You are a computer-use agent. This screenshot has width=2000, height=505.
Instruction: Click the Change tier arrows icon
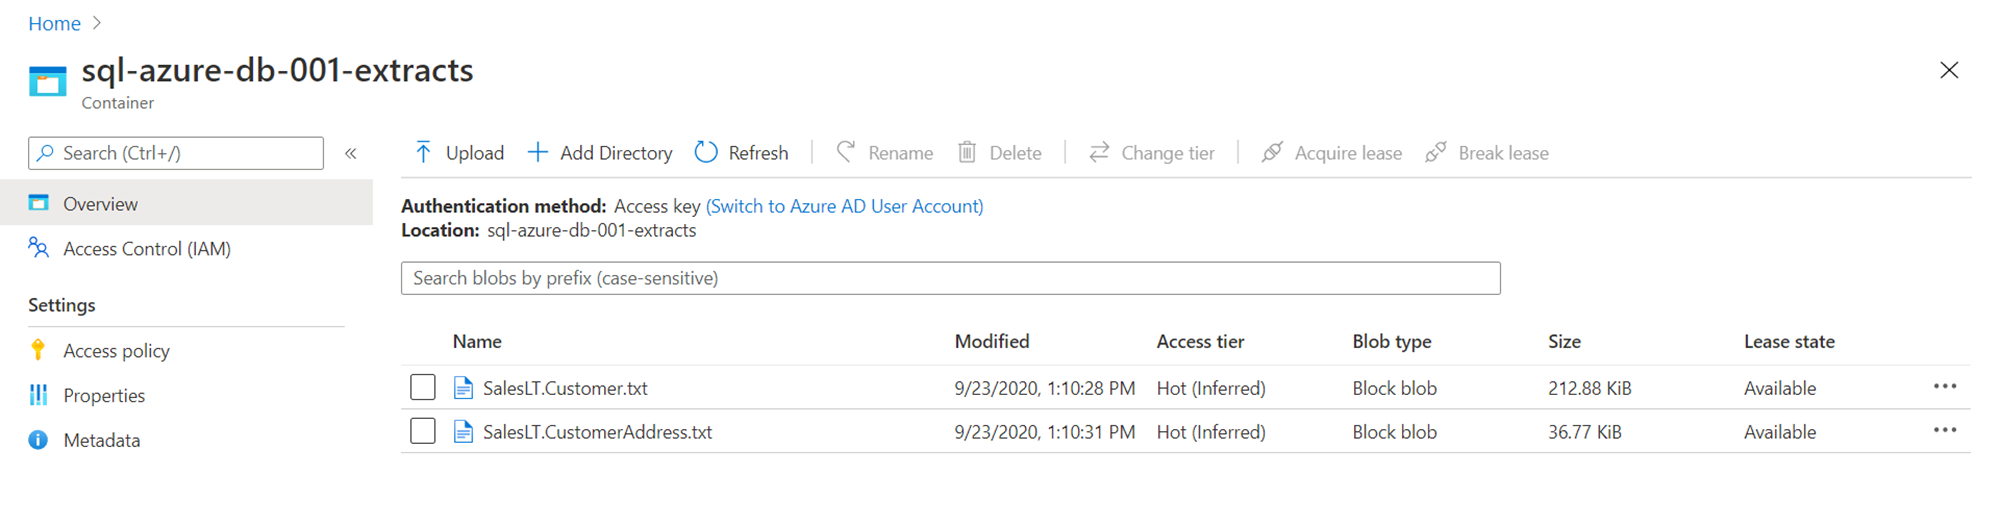coord(1099,152)
